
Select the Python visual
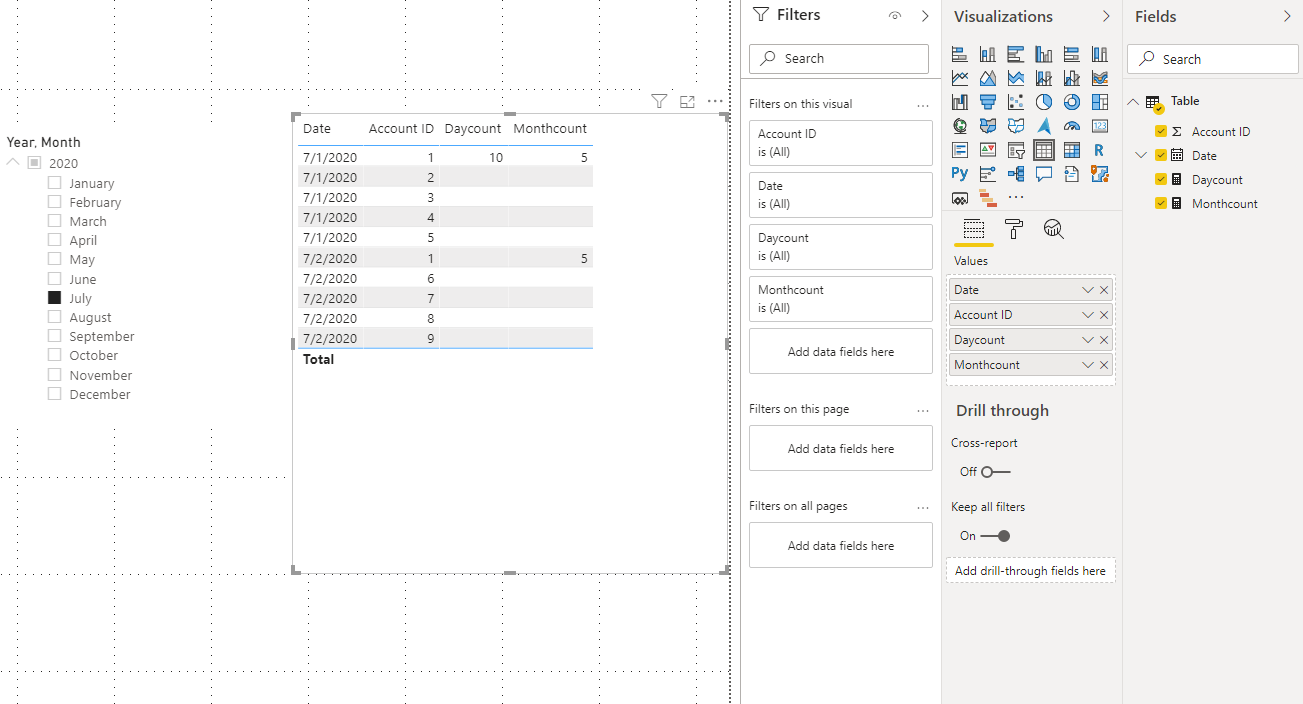click(x=960, y=174)
